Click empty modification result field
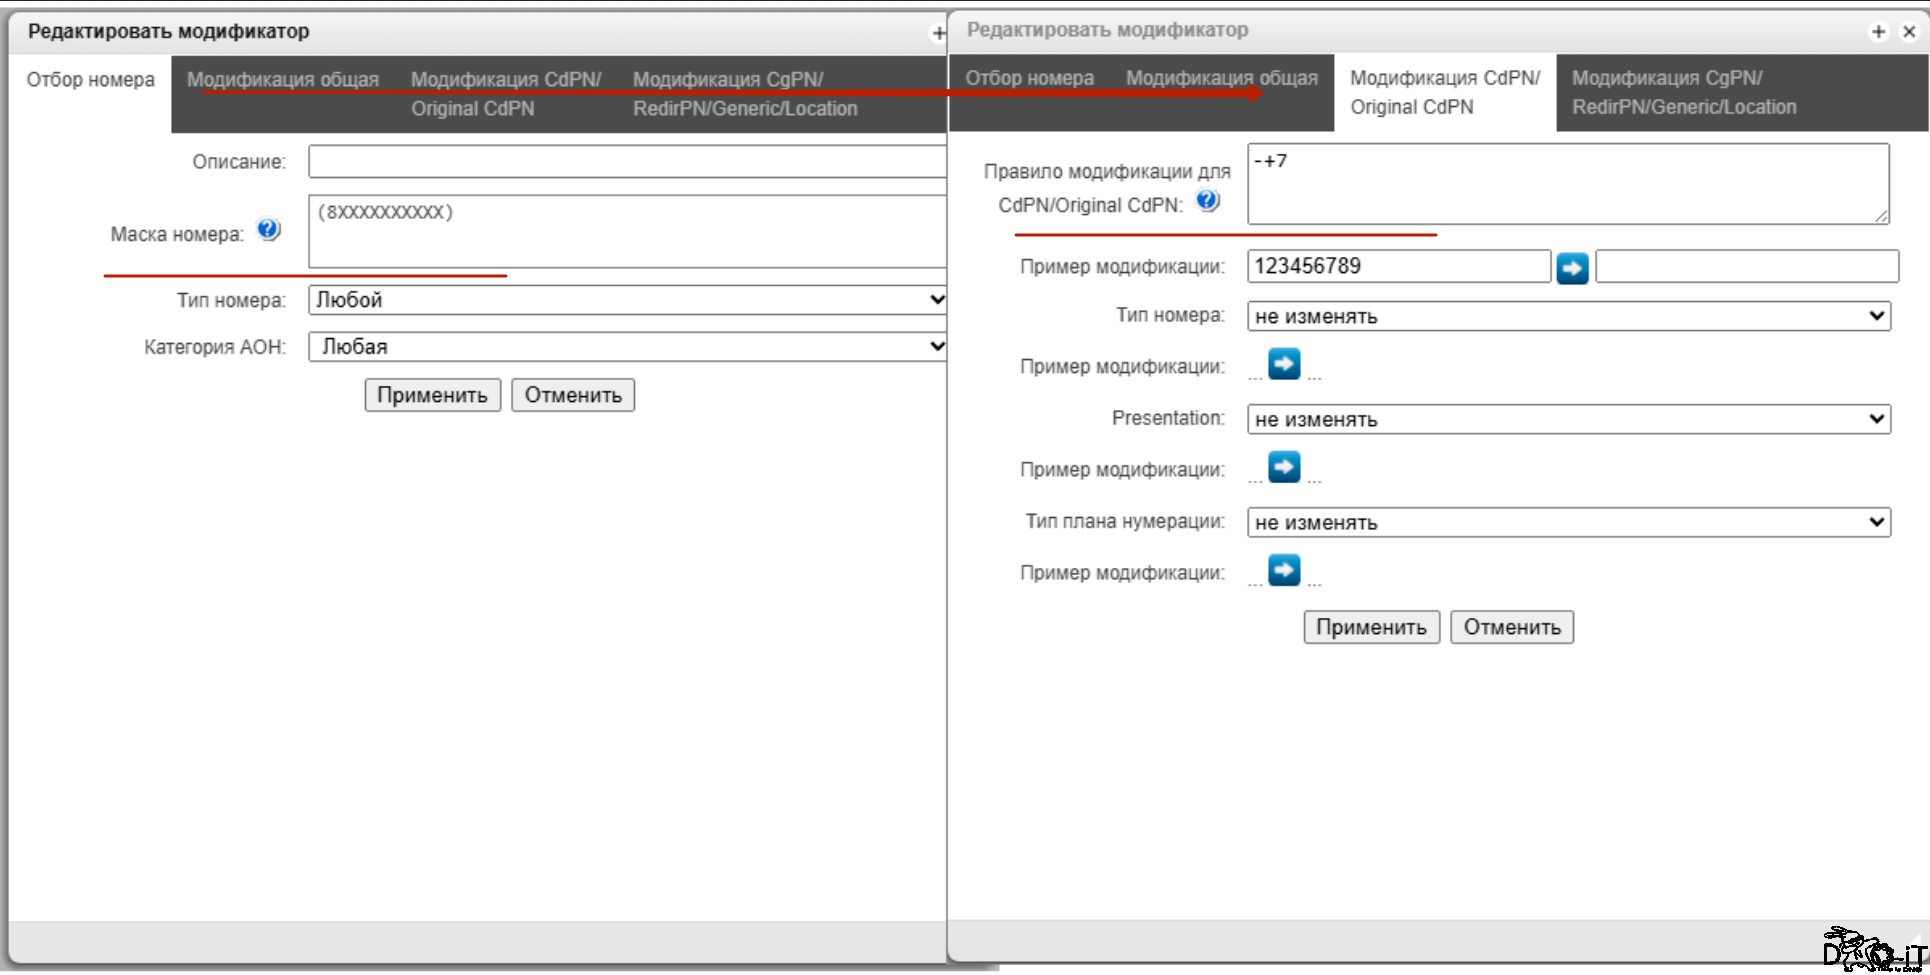The image size is (1930, 975). [x=1747, y=266]
